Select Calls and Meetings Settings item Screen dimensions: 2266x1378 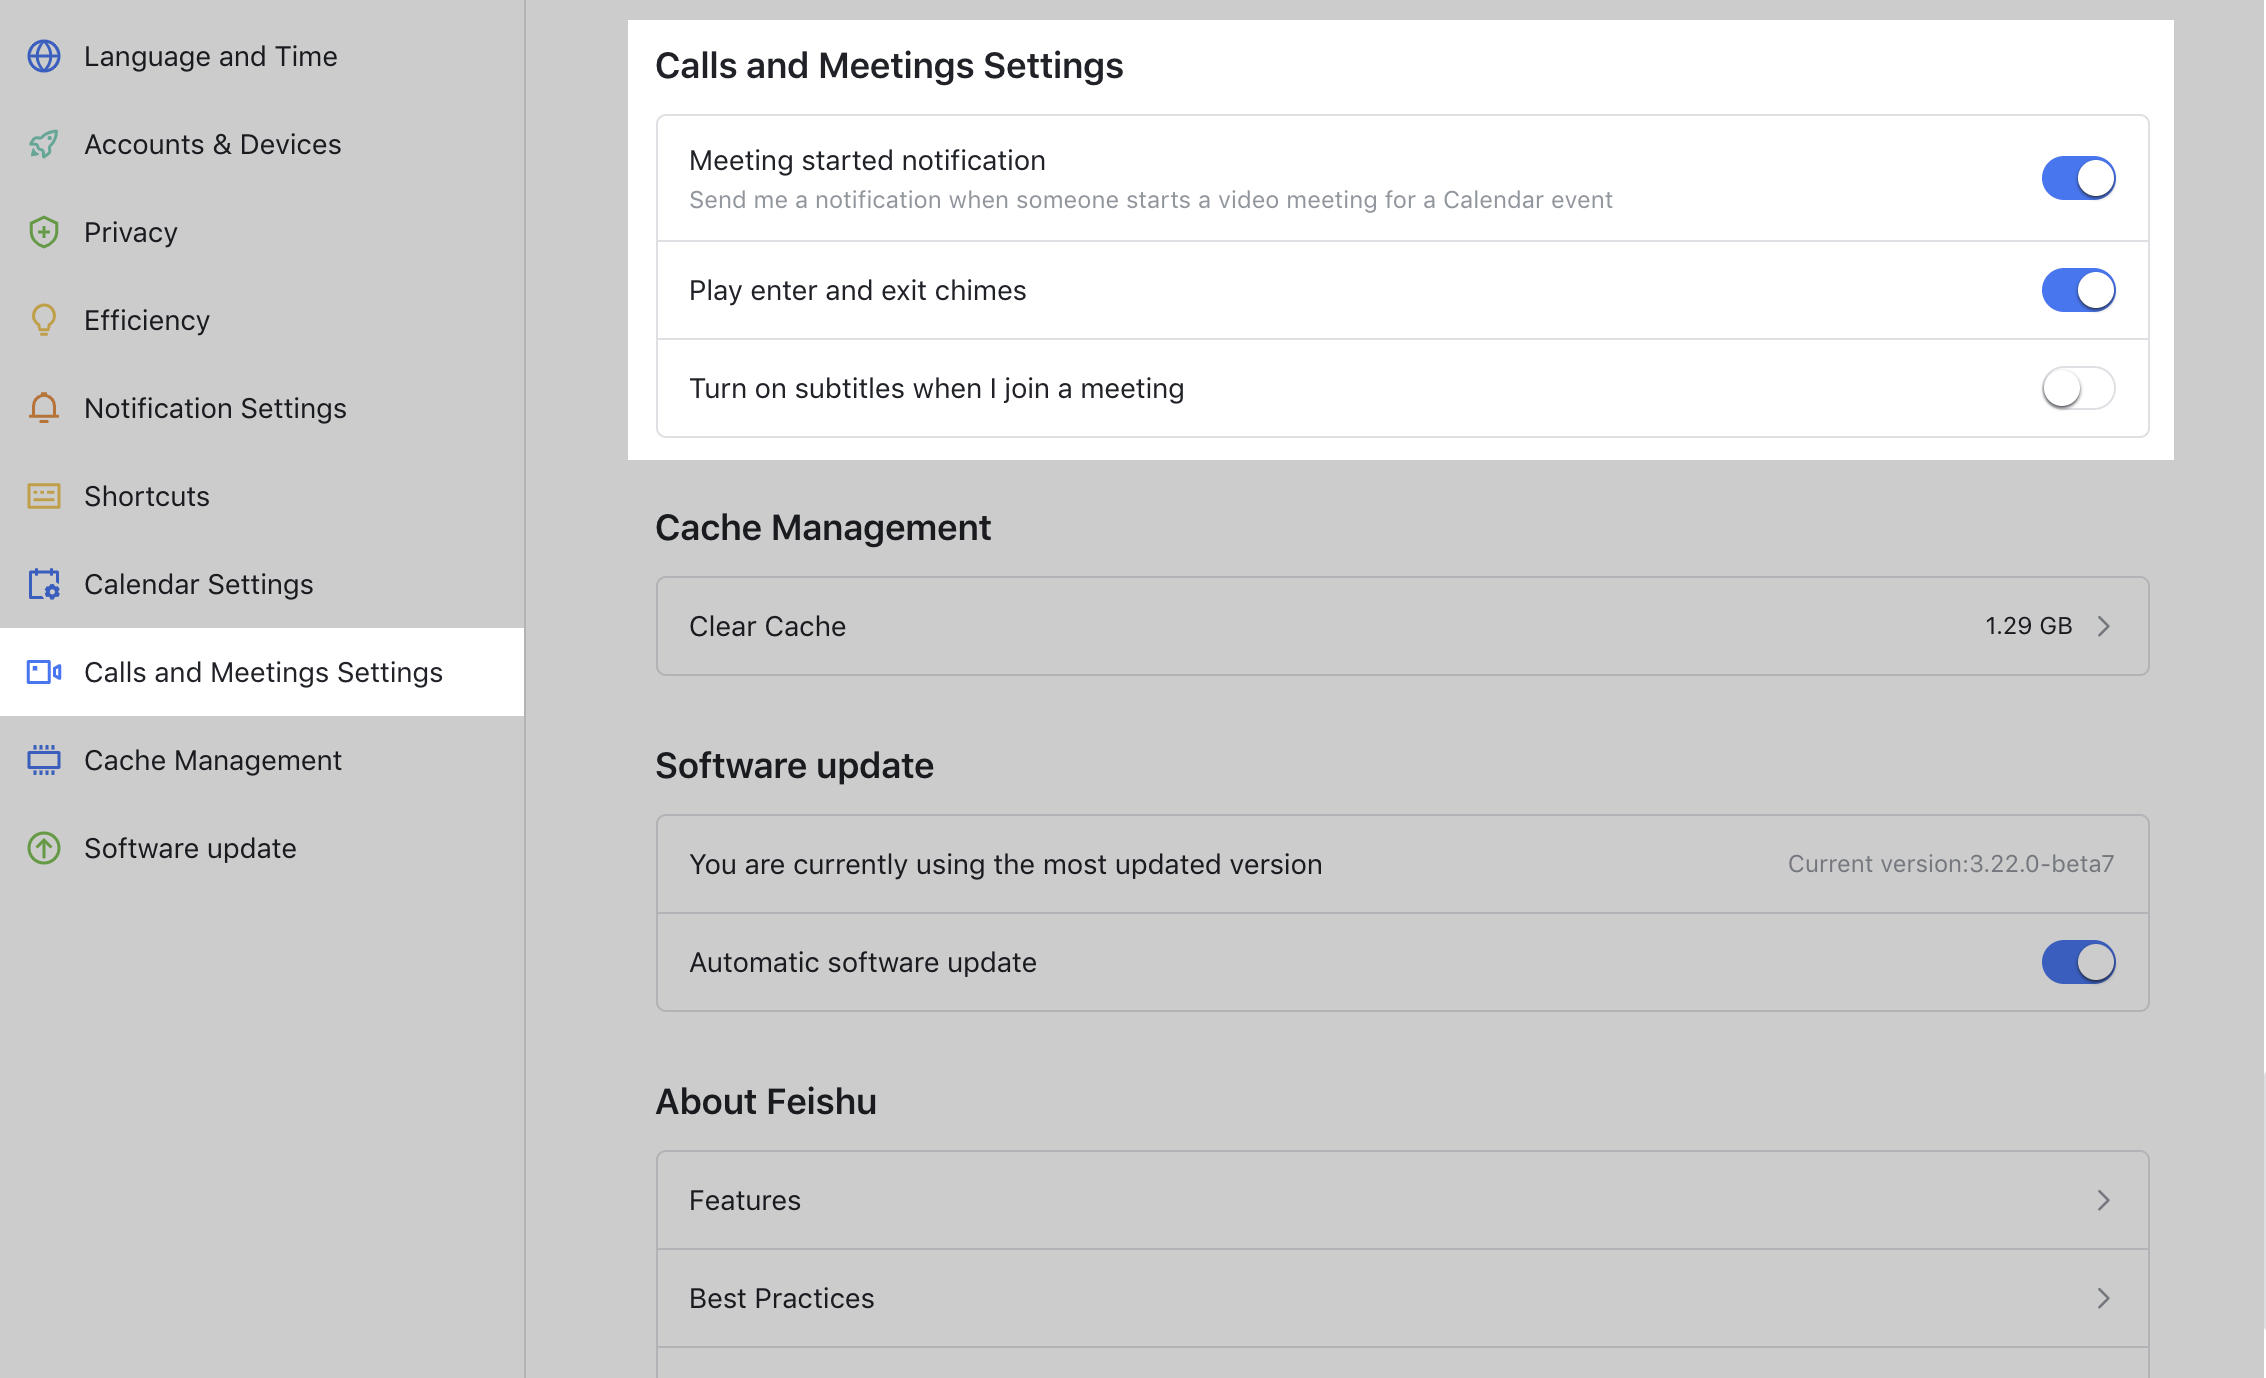tap(262, 672)
